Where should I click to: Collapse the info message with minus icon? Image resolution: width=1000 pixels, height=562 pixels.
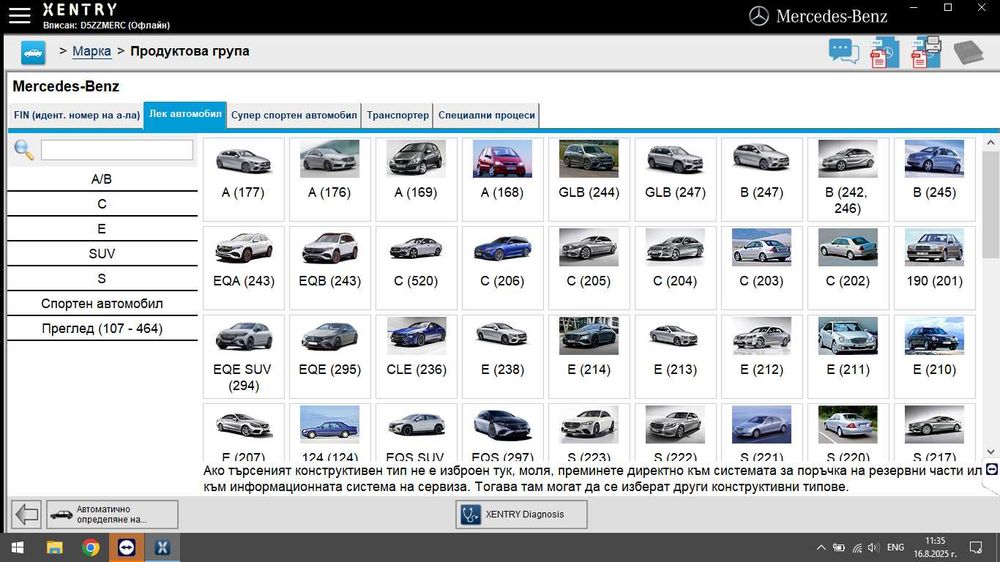[x=991, y=469]
